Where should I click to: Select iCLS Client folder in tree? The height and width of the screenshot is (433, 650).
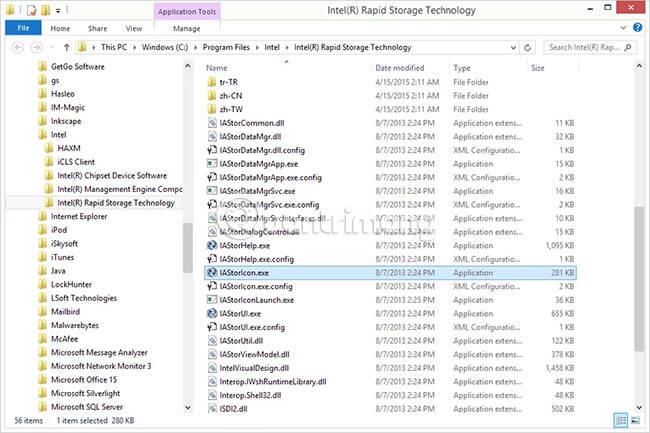pyautogui.click(x=76, y=162)
